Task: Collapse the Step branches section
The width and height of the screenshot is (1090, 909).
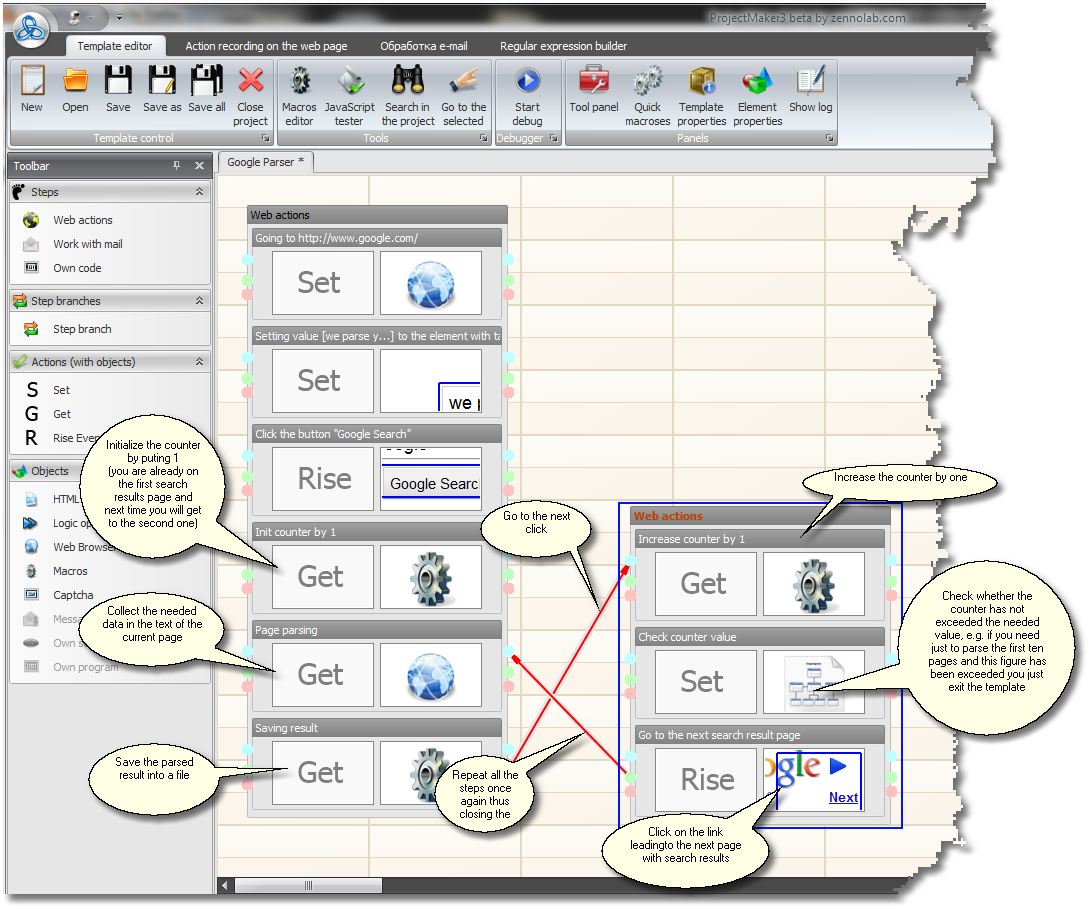Action: coord(199,301)
